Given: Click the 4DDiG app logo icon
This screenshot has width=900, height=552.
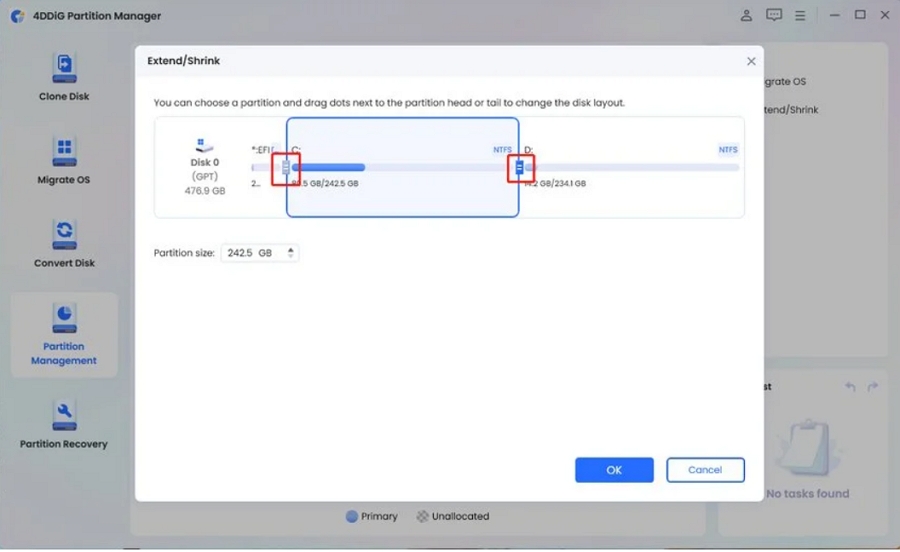Looking at the screenshot, I should [18, 16].
